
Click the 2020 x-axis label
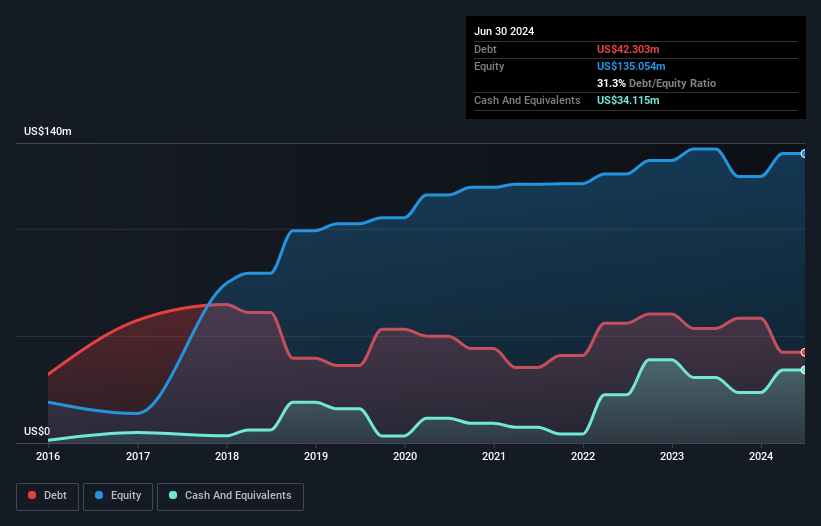(405, 456)
